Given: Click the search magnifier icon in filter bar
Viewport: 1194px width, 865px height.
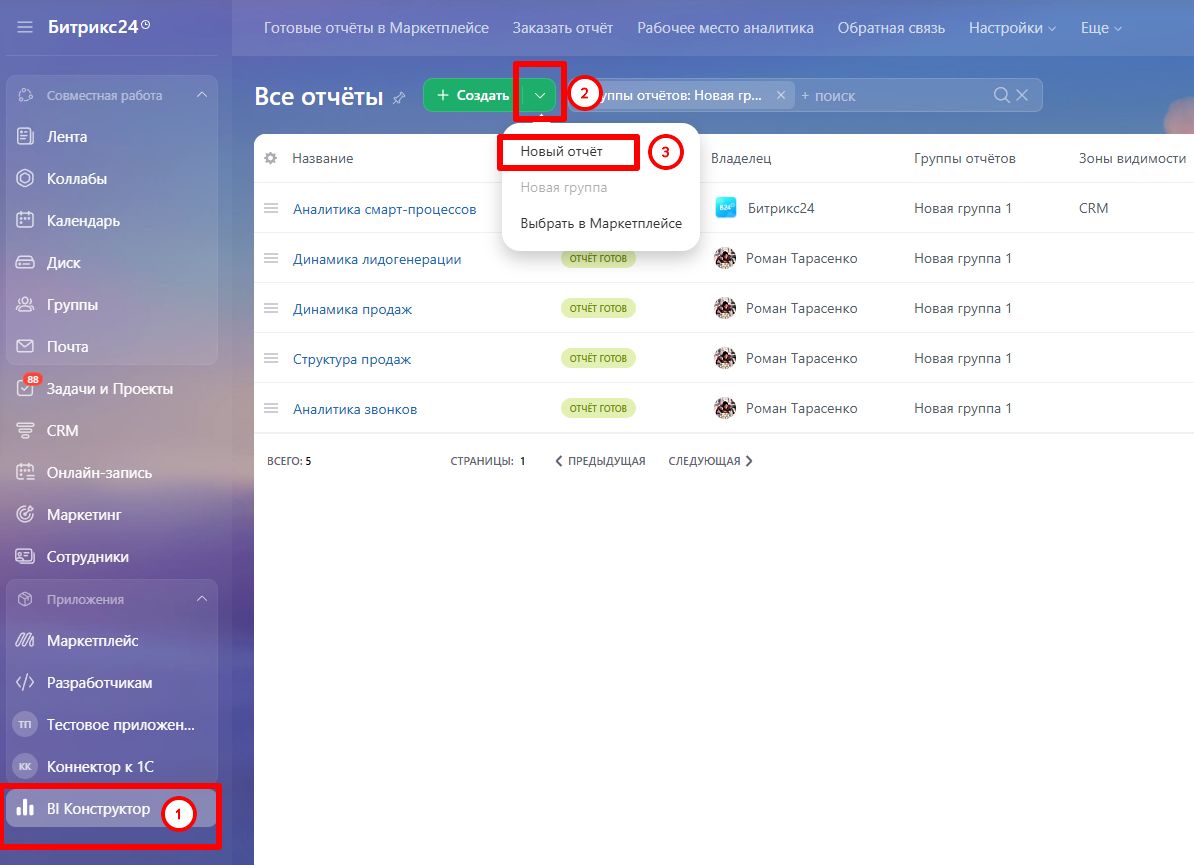Looking at the screenshot, I should point(1001,95).
